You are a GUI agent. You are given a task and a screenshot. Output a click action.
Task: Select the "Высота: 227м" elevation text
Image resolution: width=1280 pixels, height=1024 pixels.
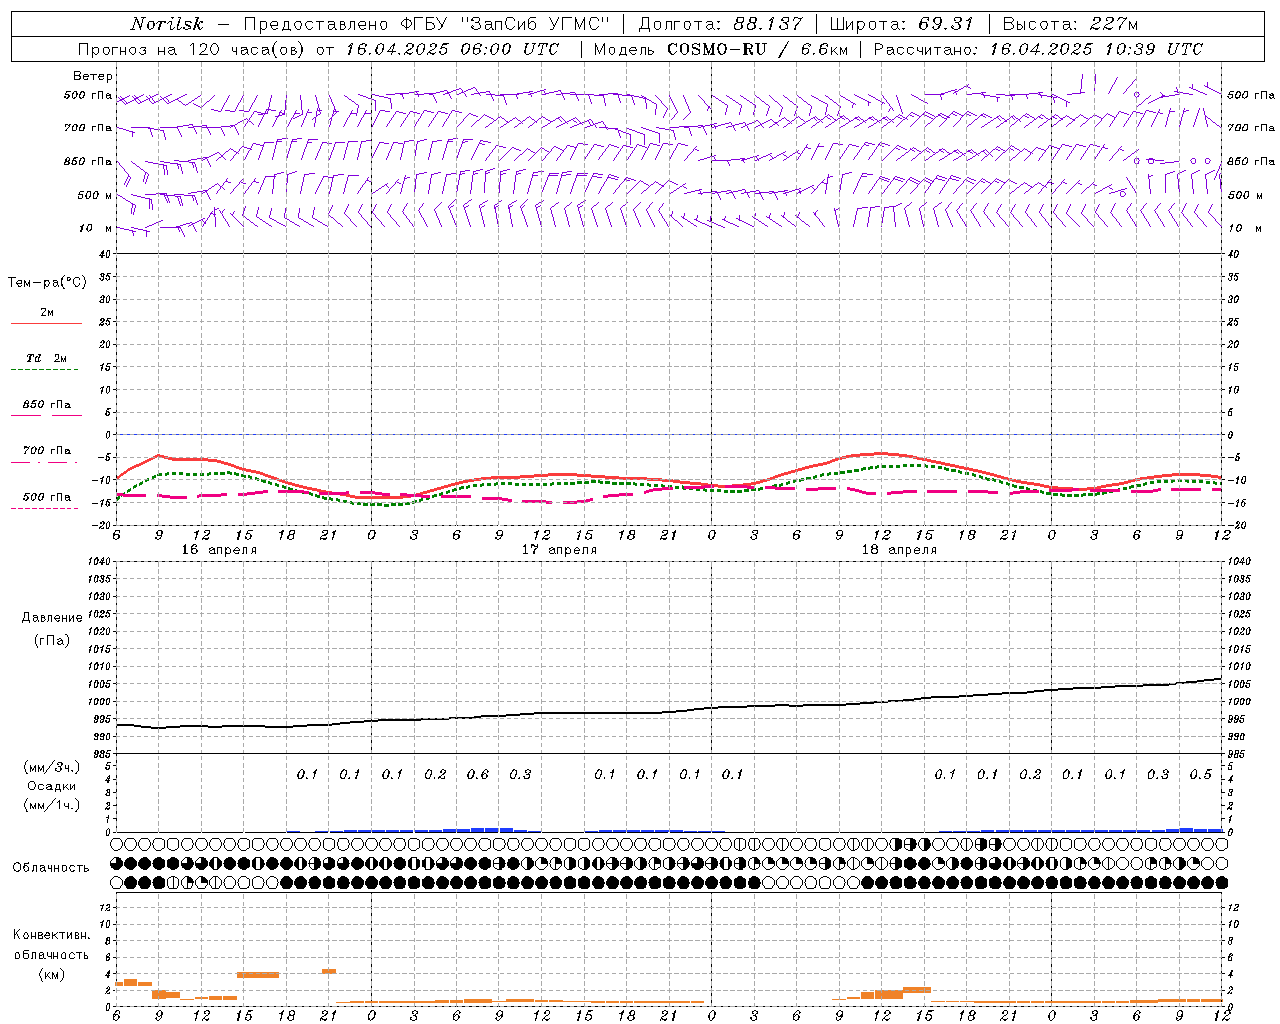tap(1070, 24)
